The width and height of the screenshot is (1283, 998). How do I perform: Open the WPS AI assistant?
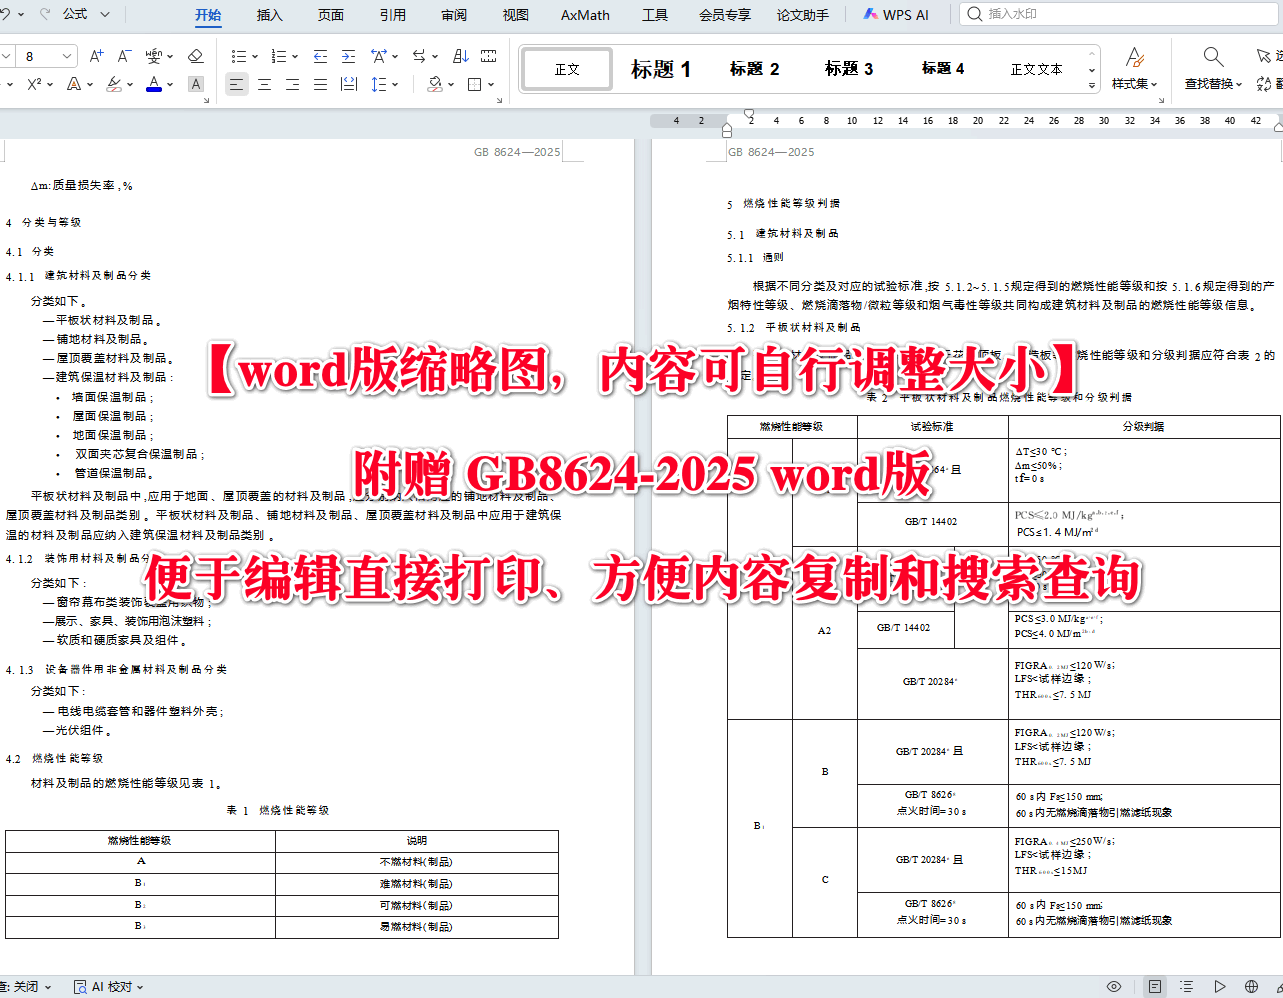pyautogui.click(x=897, y=14)
